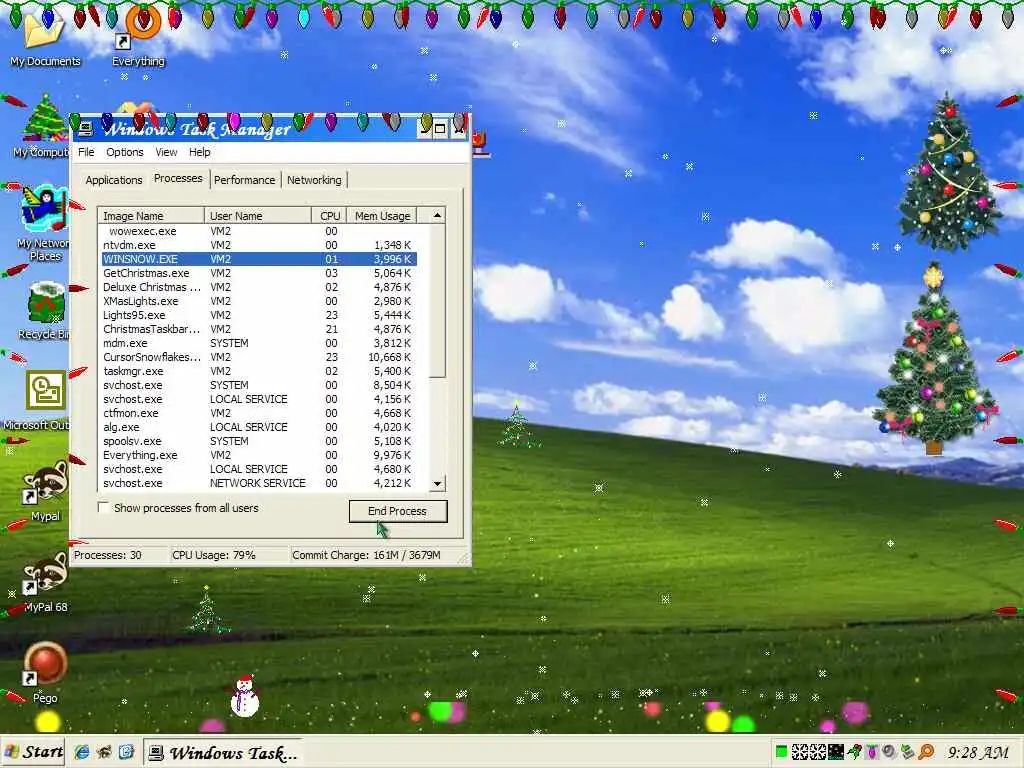Click the Safely Remove Hardware tray icon

click(x=907, y=752)
